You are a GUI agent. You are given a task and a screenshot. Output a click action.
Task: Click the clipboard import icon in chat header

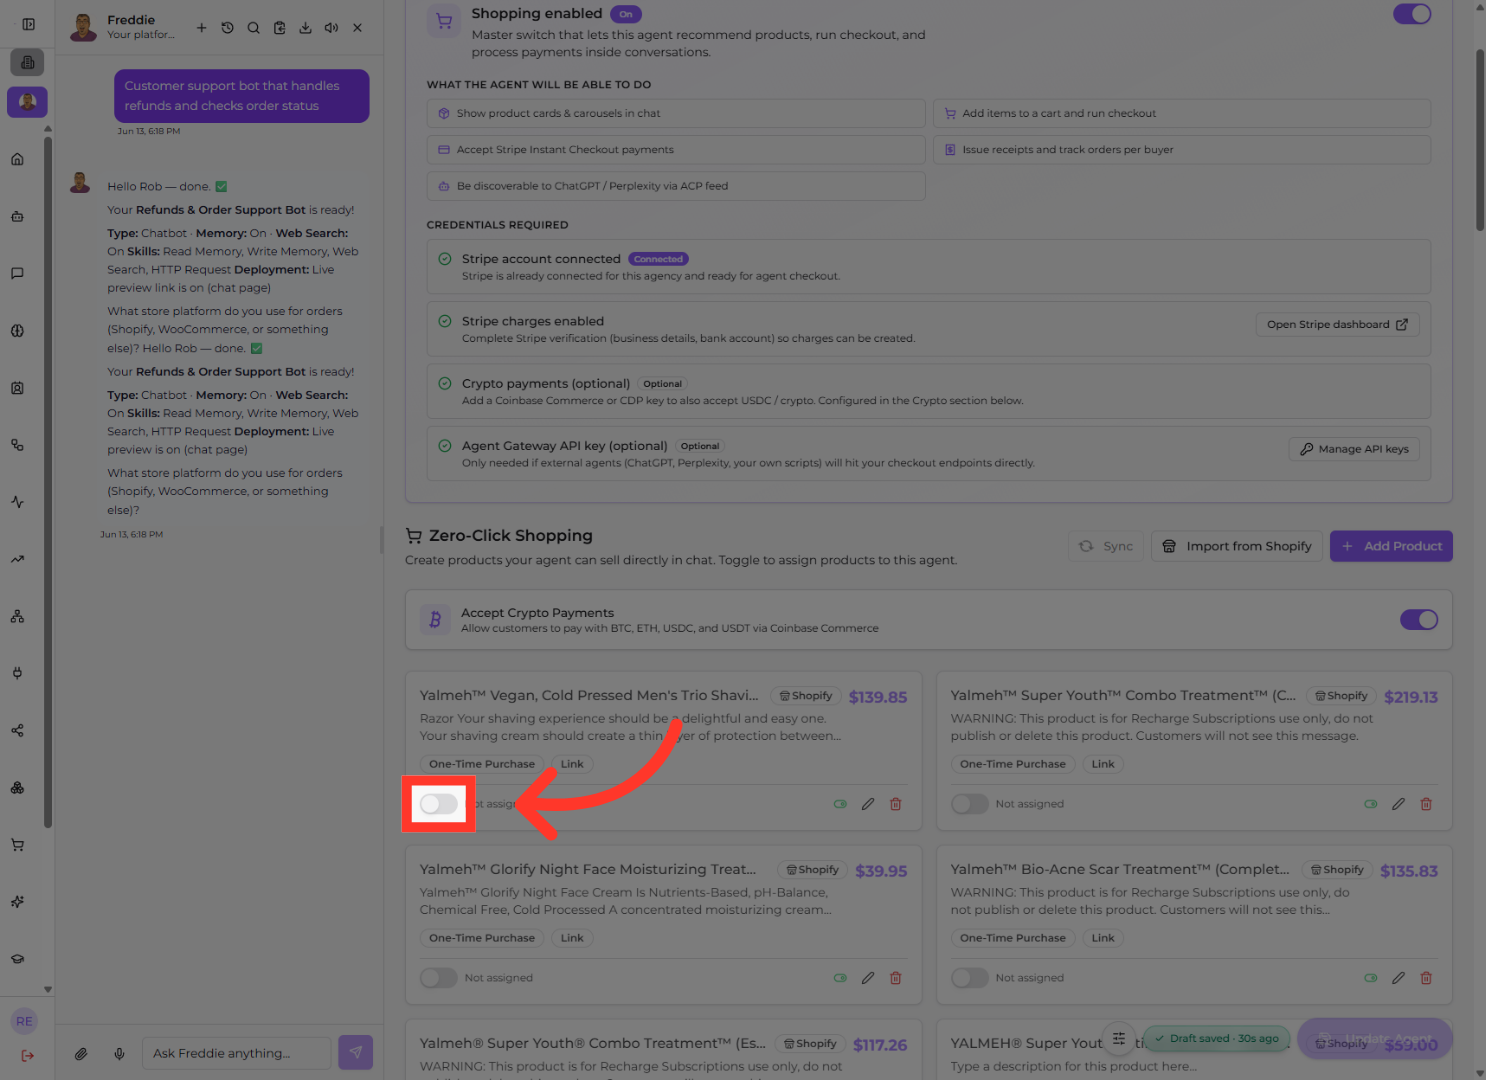click(x=279, y=28)
